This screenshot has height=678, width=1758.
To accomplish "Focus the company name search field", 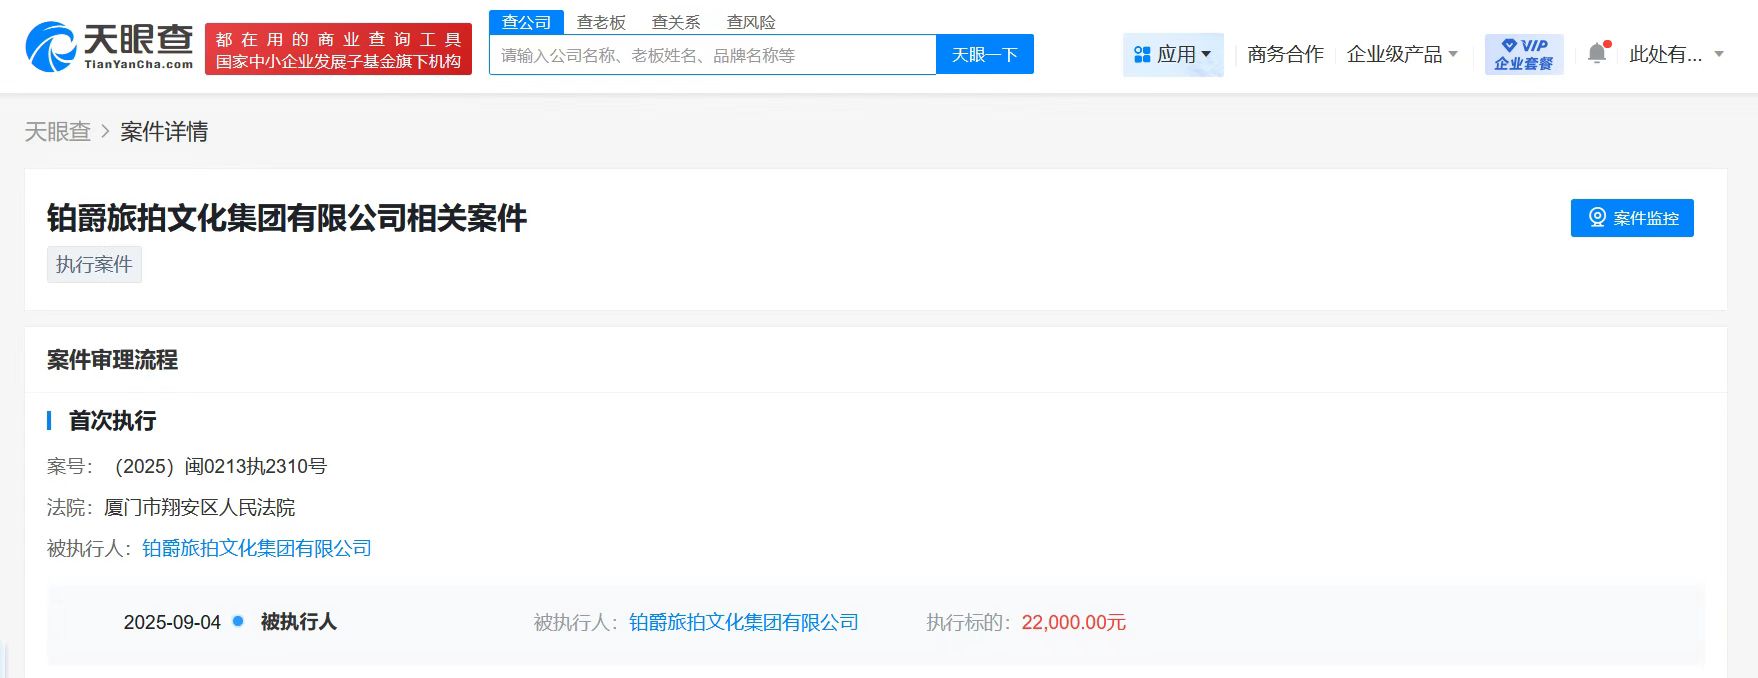I will pos(712,55).
